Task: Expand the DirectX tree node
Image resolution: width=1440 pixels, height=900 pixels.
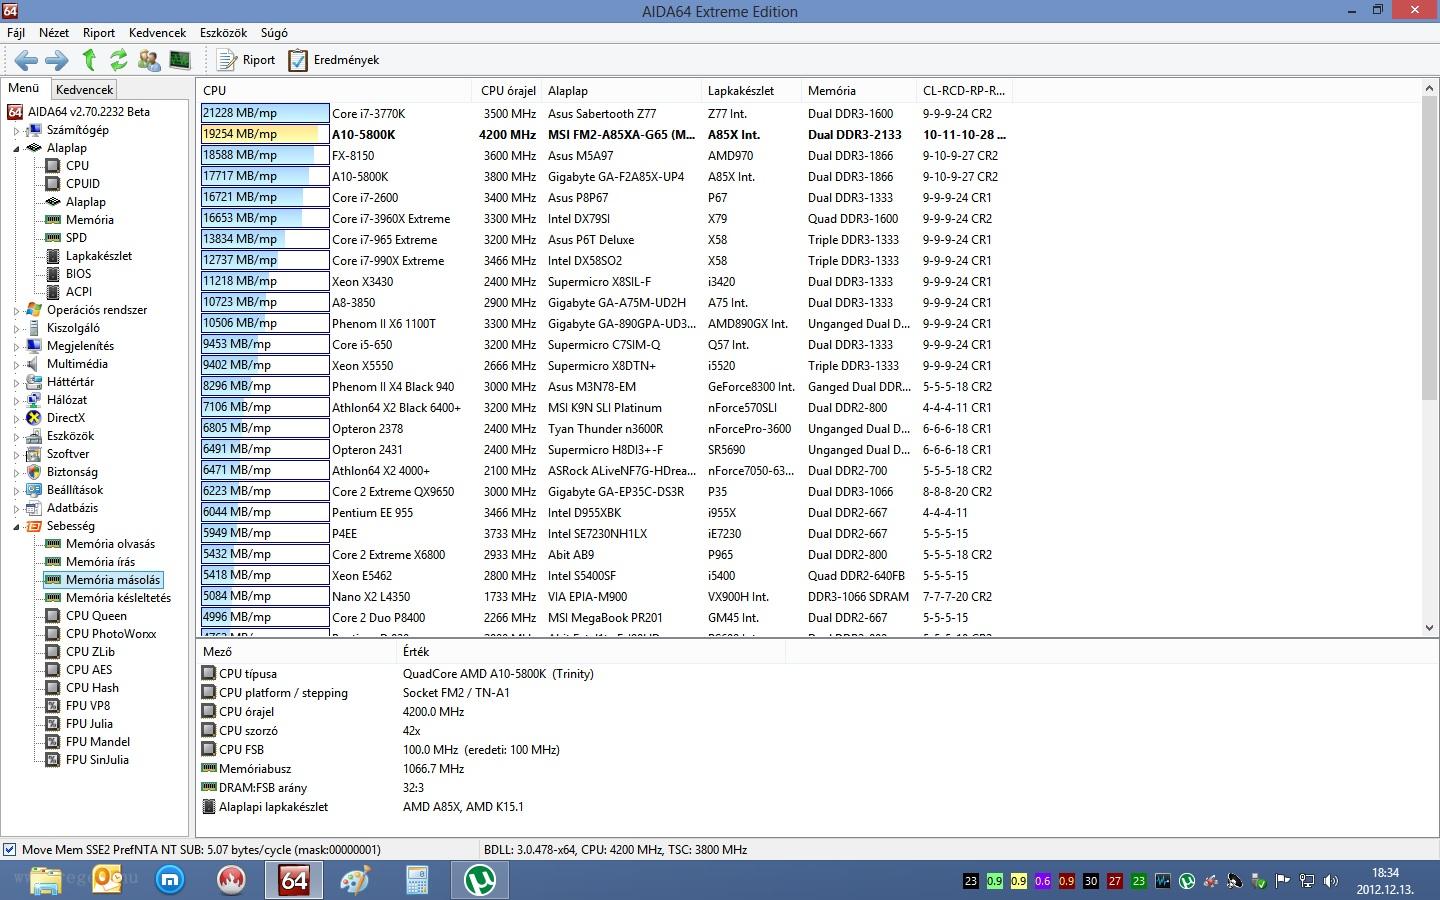Action: click(x=16, y=419)
